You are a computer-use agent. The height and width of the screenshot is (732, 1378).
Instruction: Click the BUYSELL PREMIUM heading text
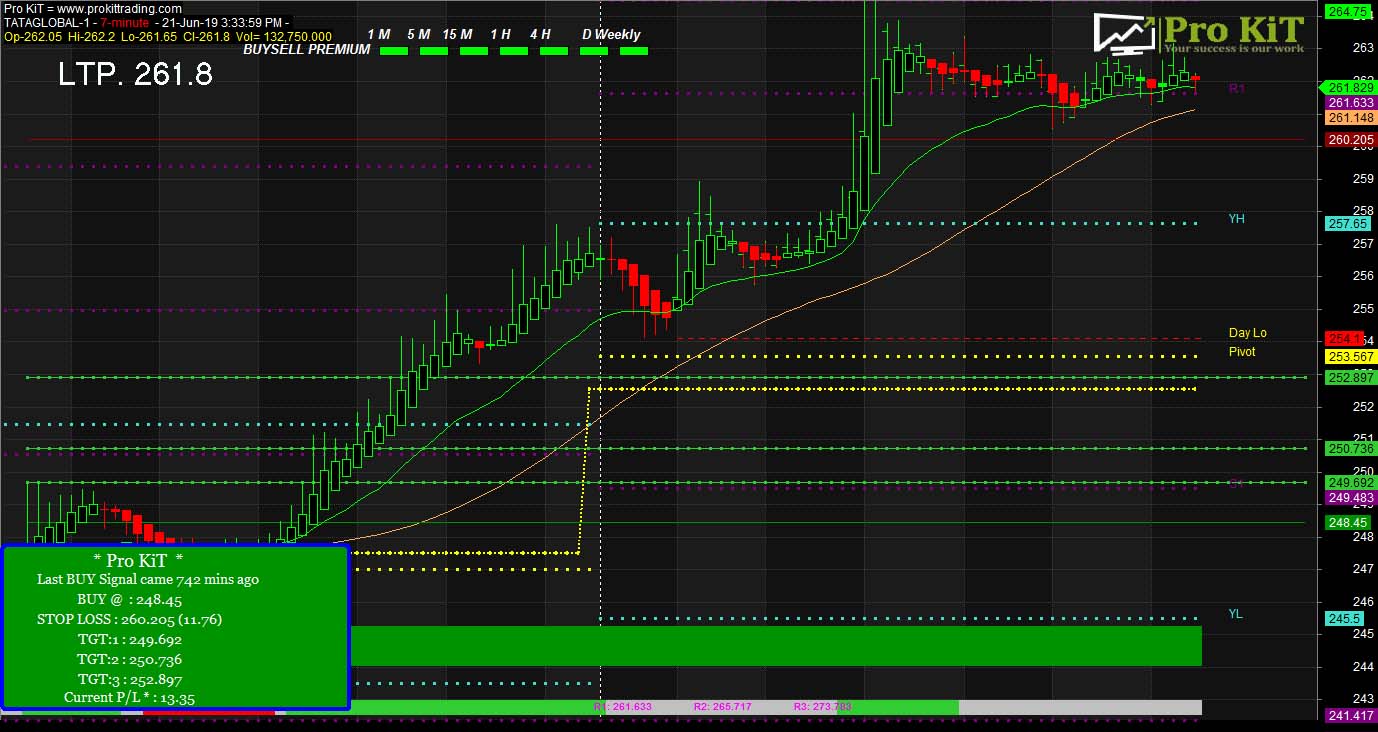(307, 49)
